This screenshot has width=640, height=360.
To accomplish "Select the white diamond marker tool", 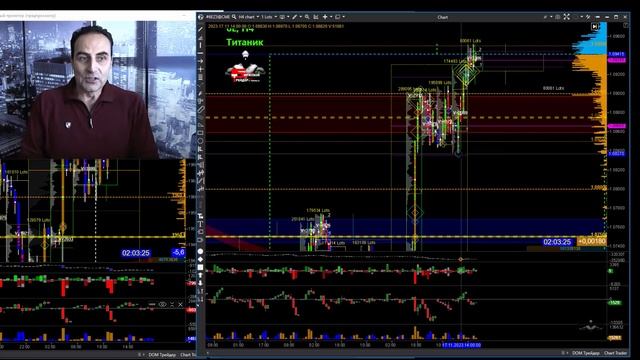I will pos(200,259).
